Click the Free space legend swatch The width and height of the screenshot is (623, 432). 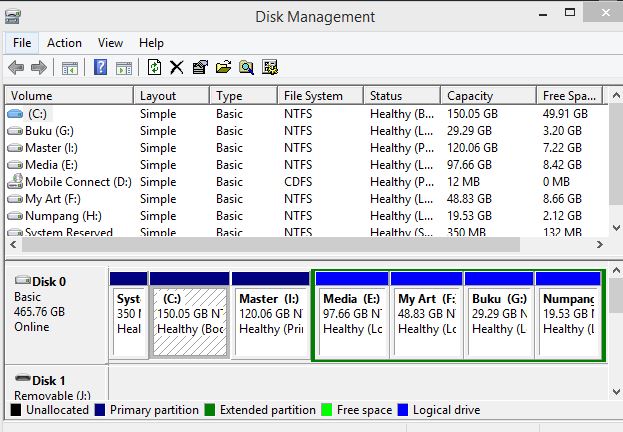click(326, 410)
